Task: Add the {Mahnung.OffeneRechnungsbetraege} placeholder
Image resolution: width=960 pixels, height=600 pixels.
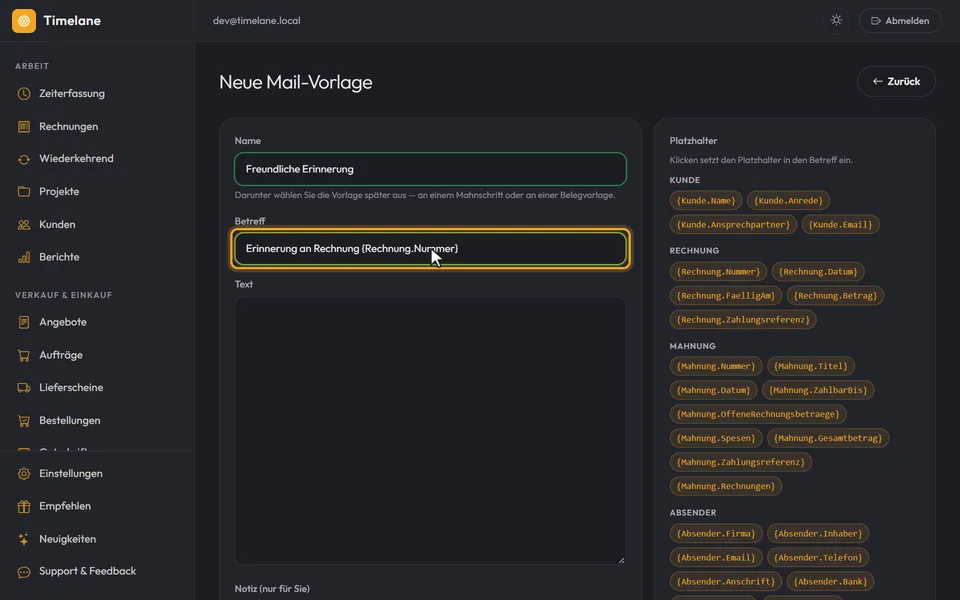Action: pyautogui.click(x=758, y=414)
